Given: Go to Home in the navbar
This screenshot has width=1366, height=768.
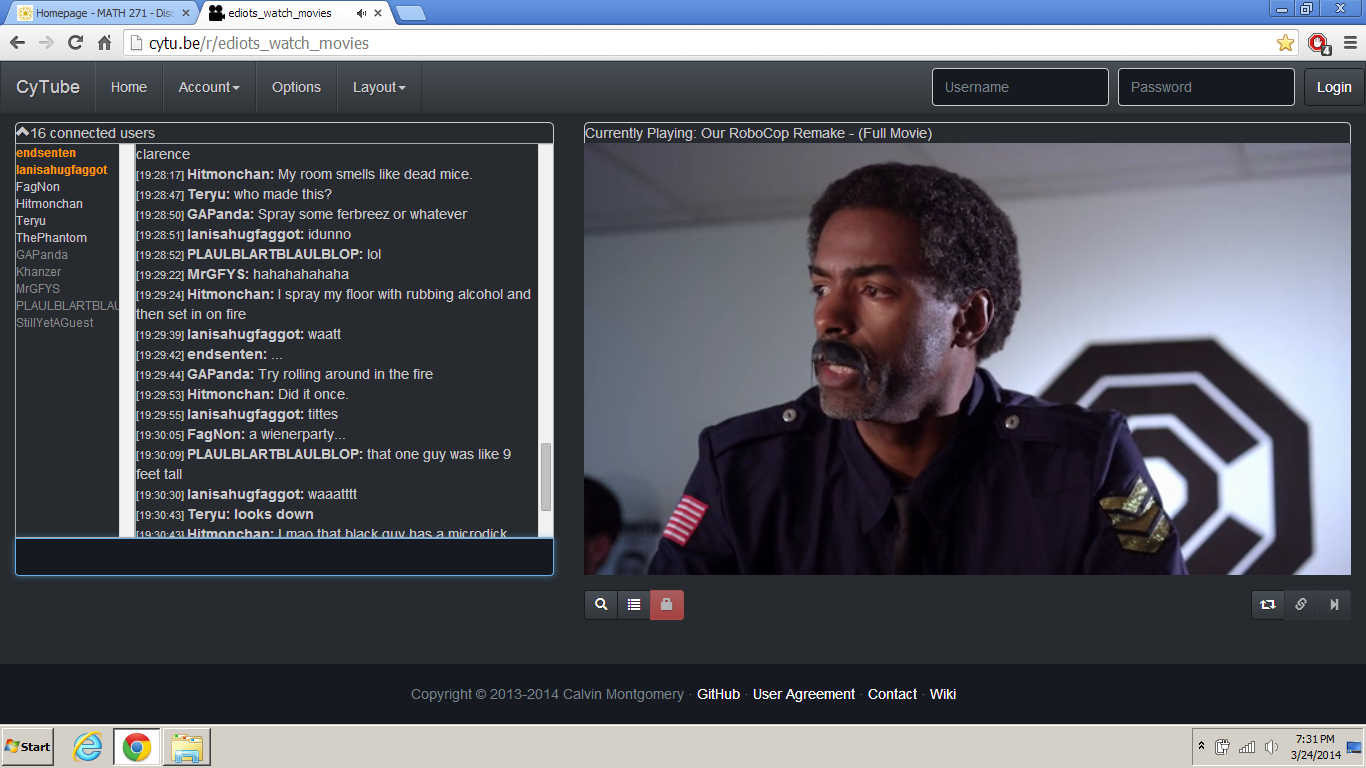Looking at the screenshot, I should [129, 87].
